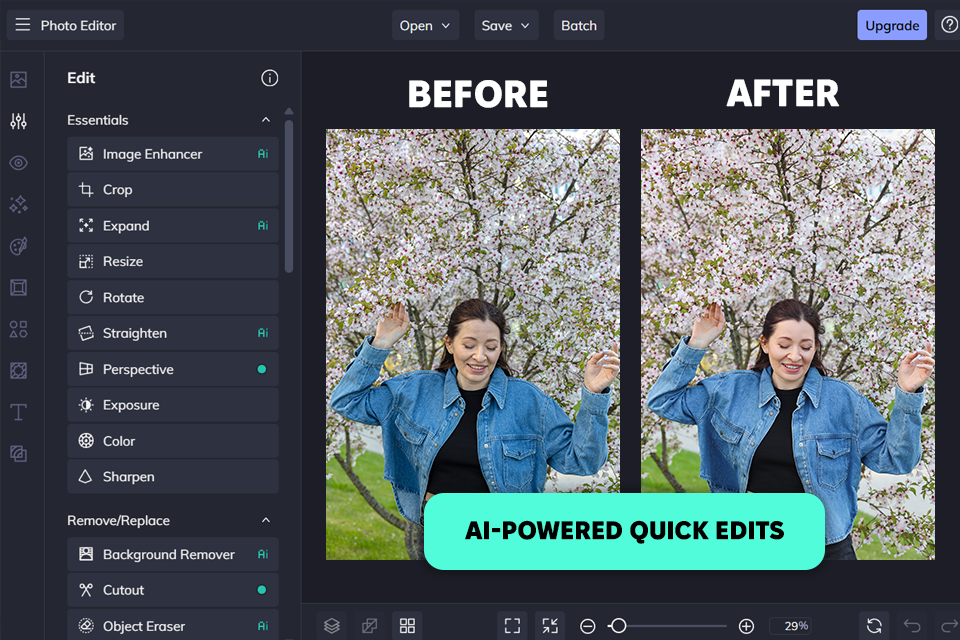Click the zoom out minus icon
Viewport: 960px width, 640px height.
coord(587,626)
